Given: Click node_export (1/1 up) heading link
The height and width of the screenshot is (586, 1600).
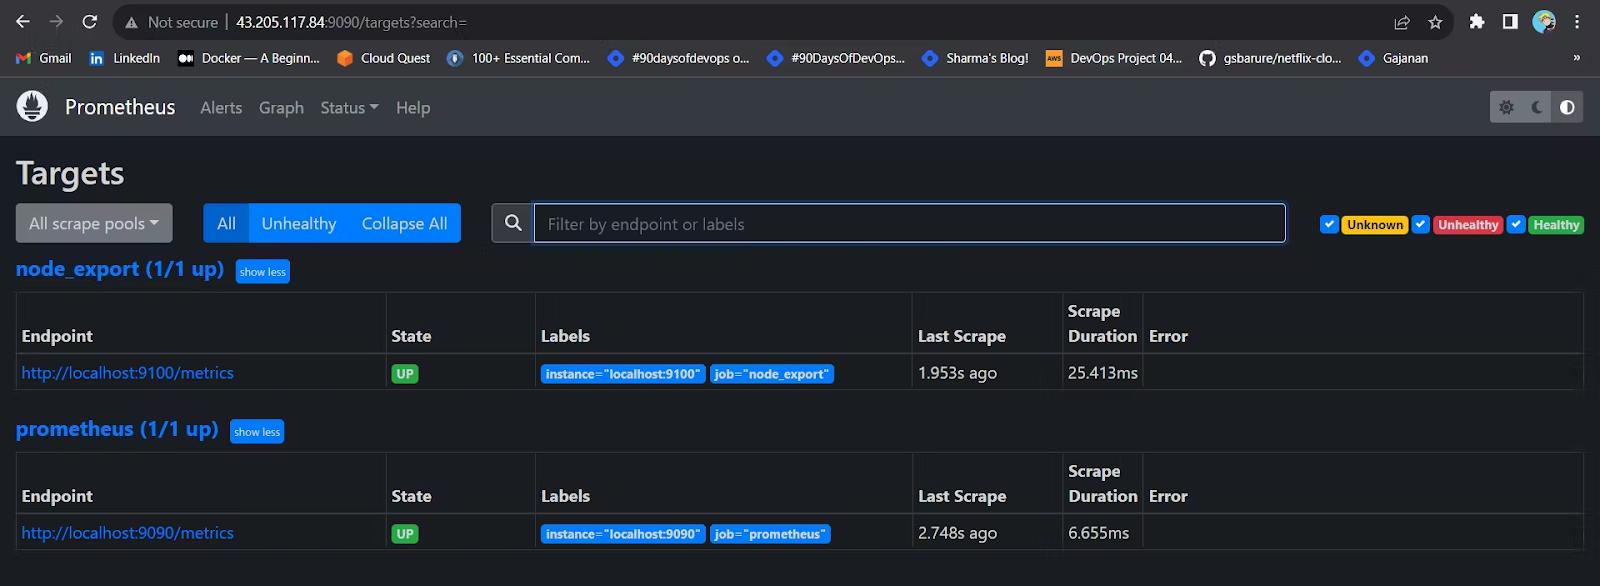Looking at the screenshot, I should pos(120,269).
